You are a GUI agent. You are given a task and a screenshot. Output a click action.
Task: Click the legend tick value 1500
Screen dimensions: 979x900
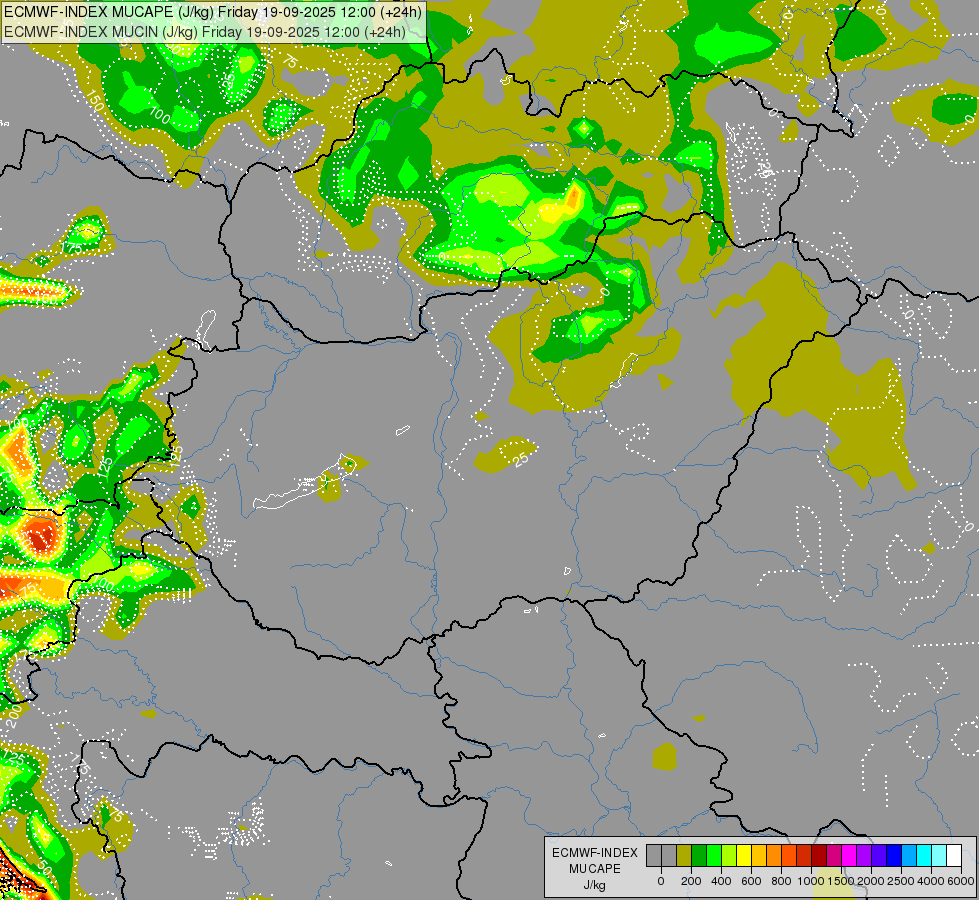(841, 881)
